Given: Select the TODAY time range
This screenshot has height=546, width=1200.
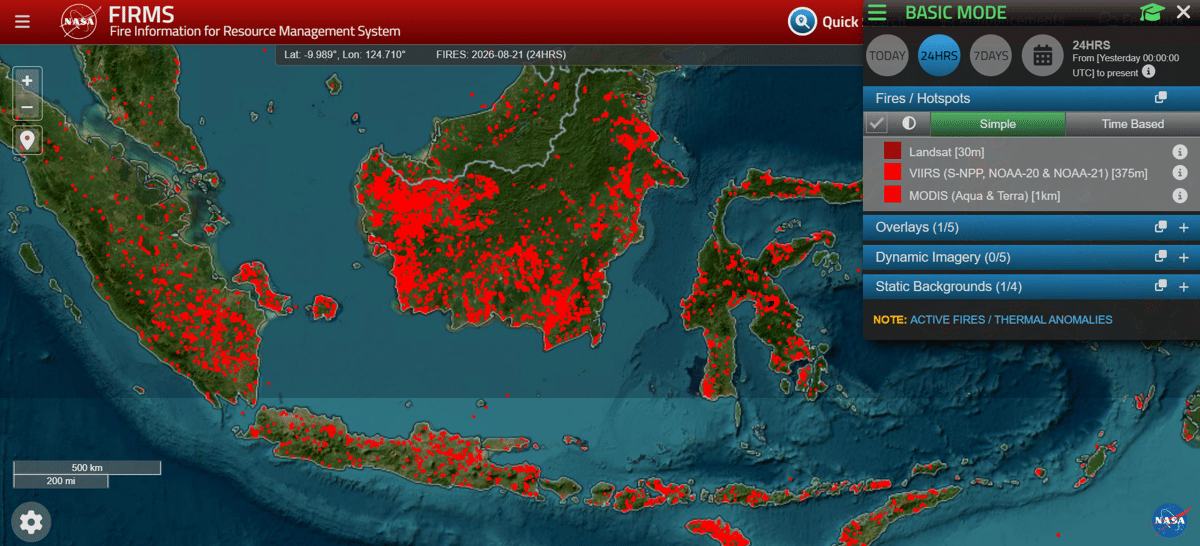Looking at the screenshot, I should (x=887, y=56).
